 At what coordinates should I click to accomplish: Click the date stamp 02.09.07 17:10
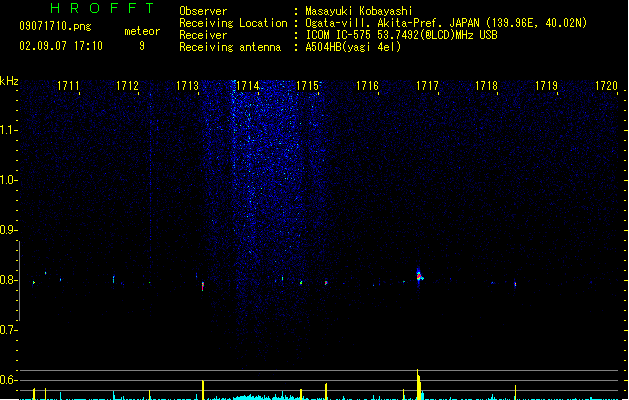point(61,46)
